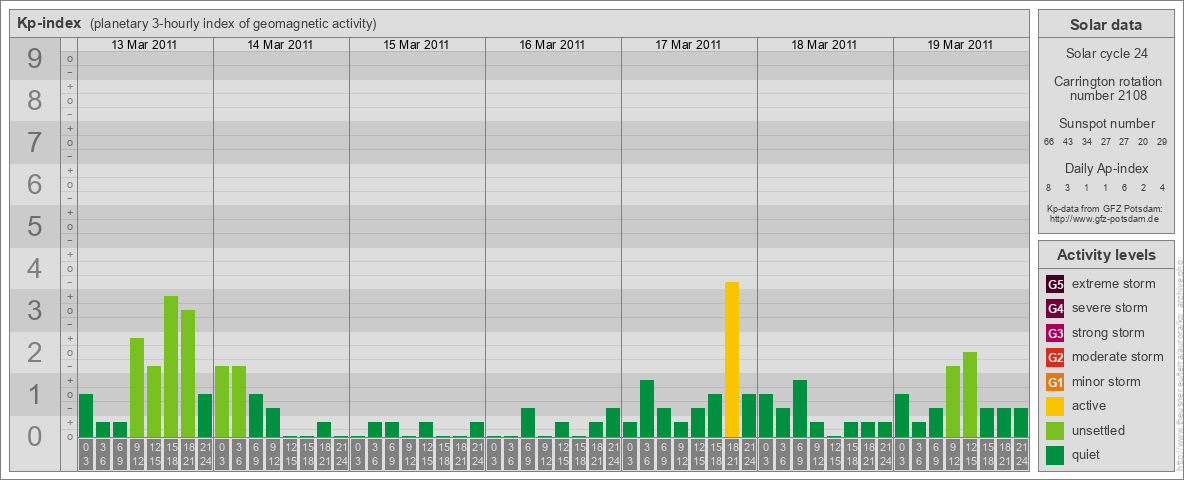Click the 'minor storm' legend label
Screen dimensions: 1184x480
pyautogui.click(x=1106, y=382)
